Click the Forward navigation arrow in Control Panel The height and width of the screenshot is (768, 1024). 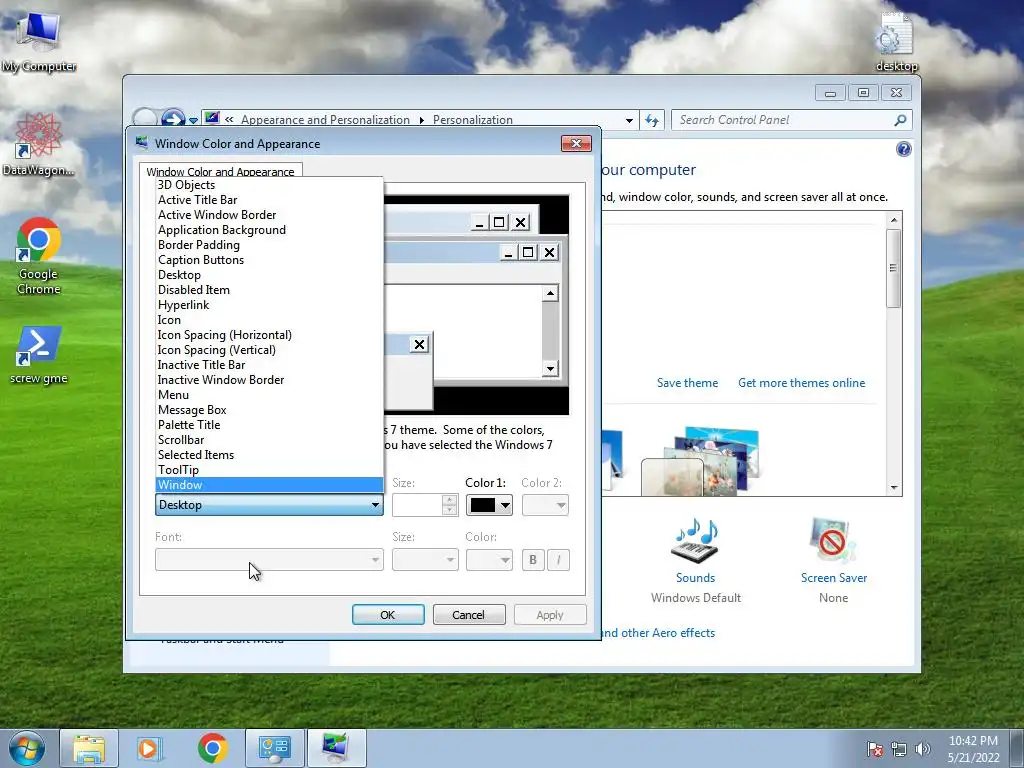tap(173, 118)
